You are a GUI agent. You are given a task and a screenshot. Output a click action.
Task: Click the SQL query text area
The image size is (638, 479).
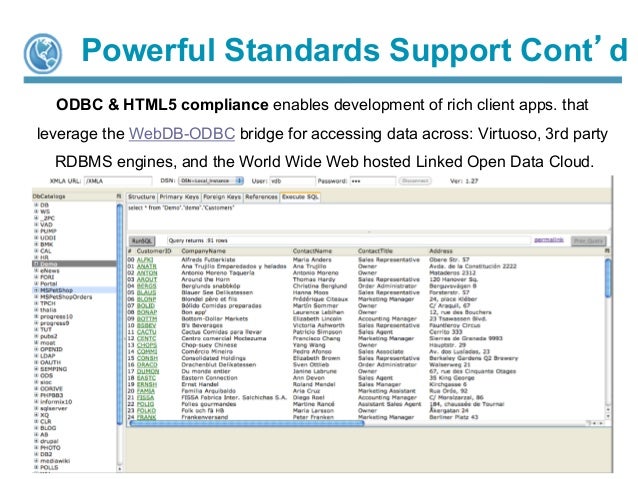(368, 217)
